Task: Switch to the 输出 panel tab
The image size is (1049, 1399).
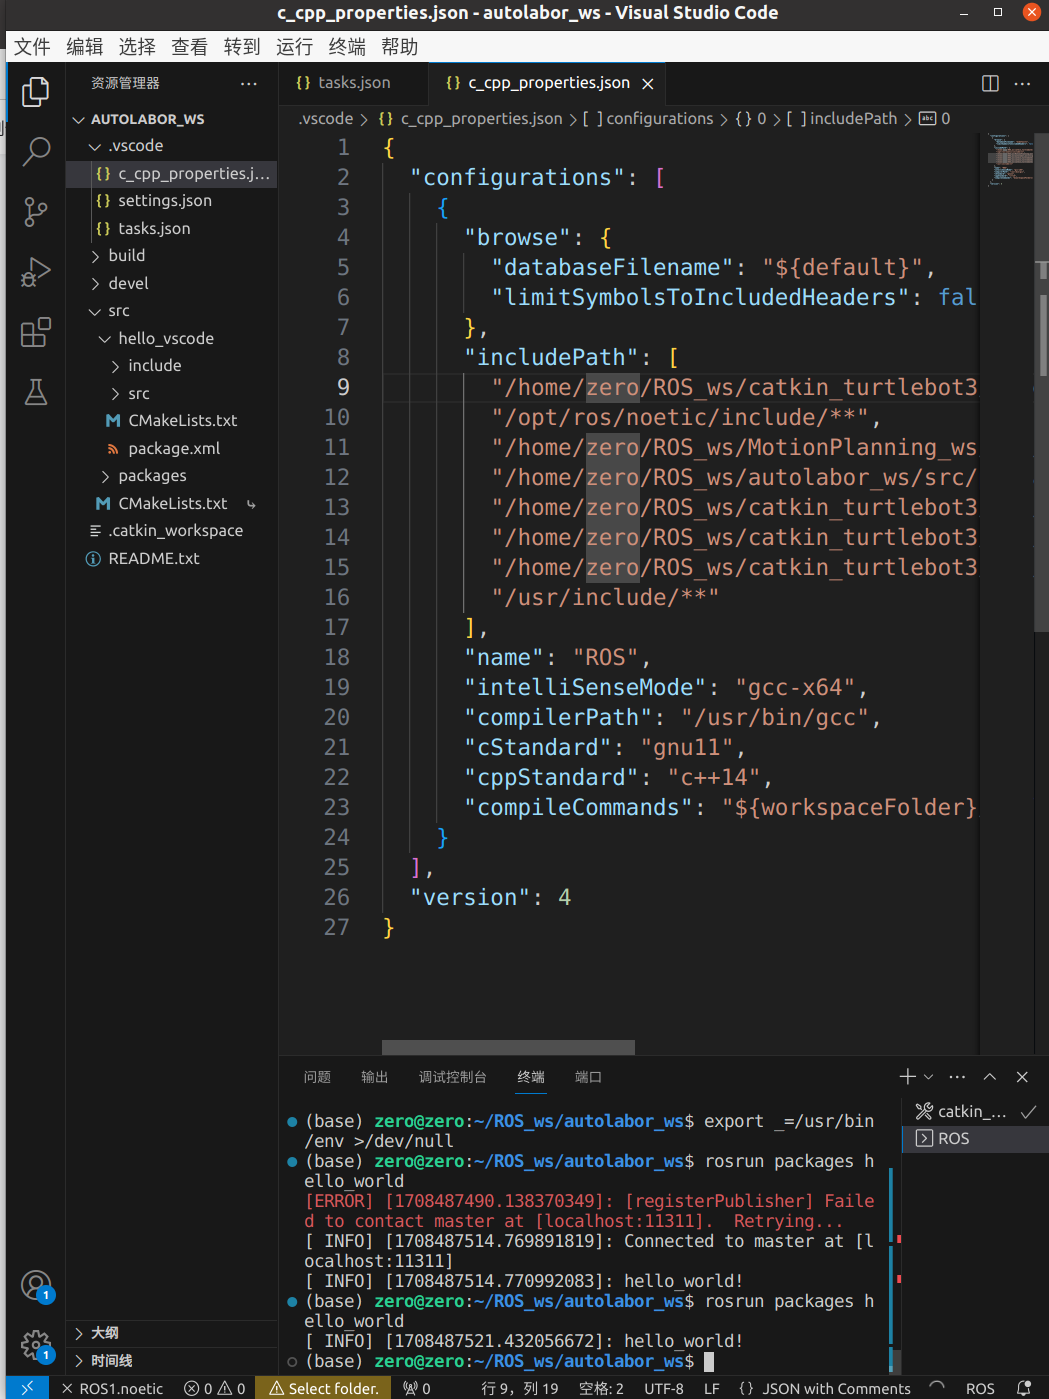Action: [374, 1077]
